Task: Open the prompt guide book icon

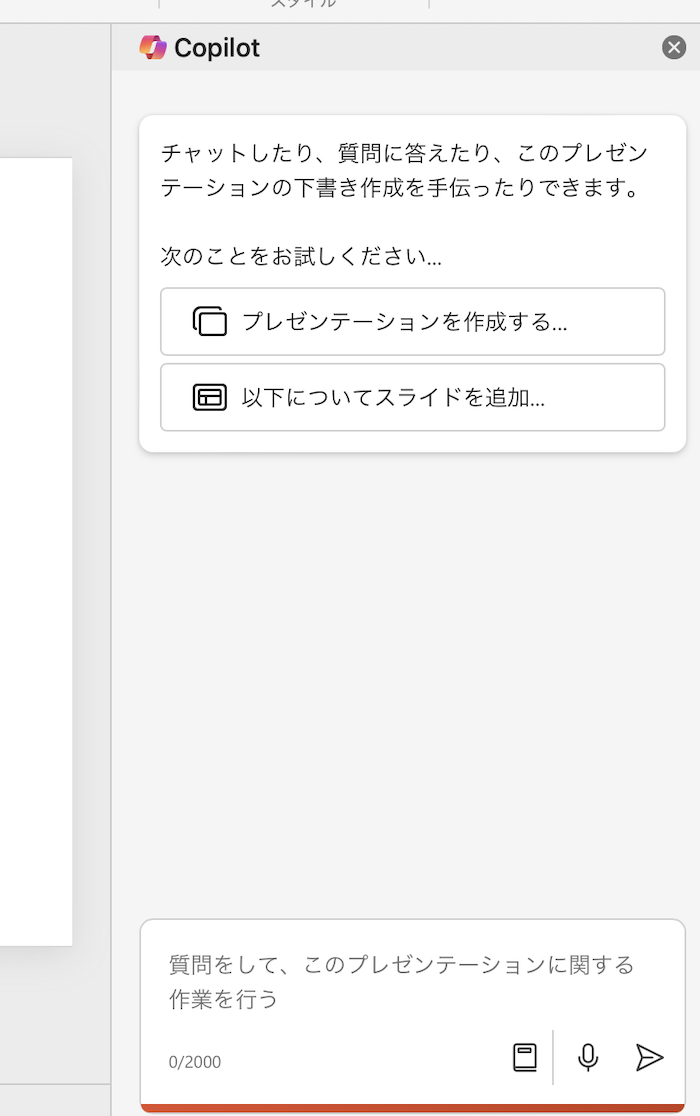Action: coord(525,1057)
